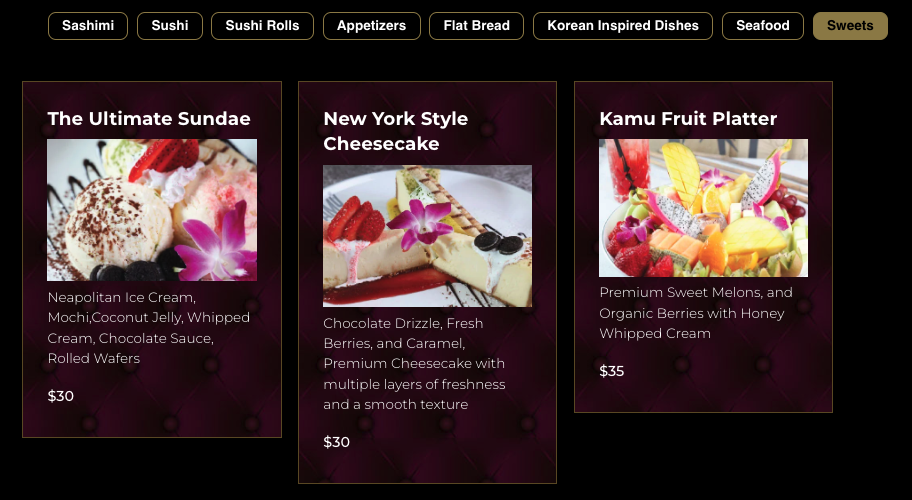Screen dimensions: 912x500
Task: Show the Appetizers menu category
Action: tap(371, 26)
